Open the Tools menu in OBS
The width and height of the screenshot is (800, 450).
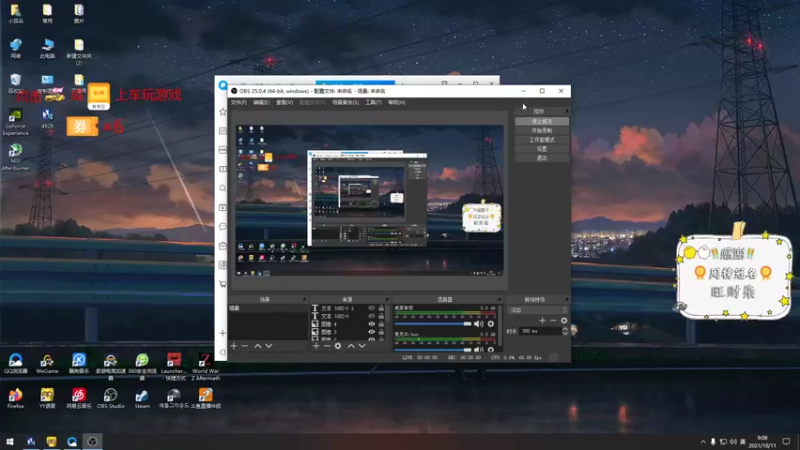point(373,103)
